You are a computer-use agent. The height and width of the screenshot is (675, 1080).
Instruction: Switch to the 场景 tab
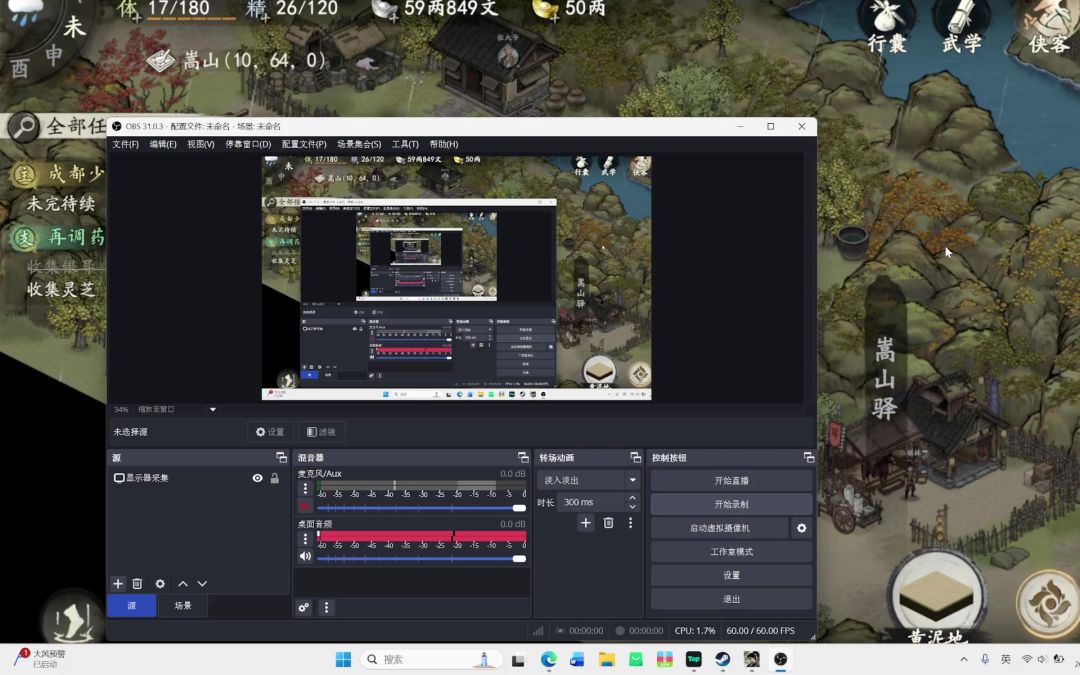(183, 606)
